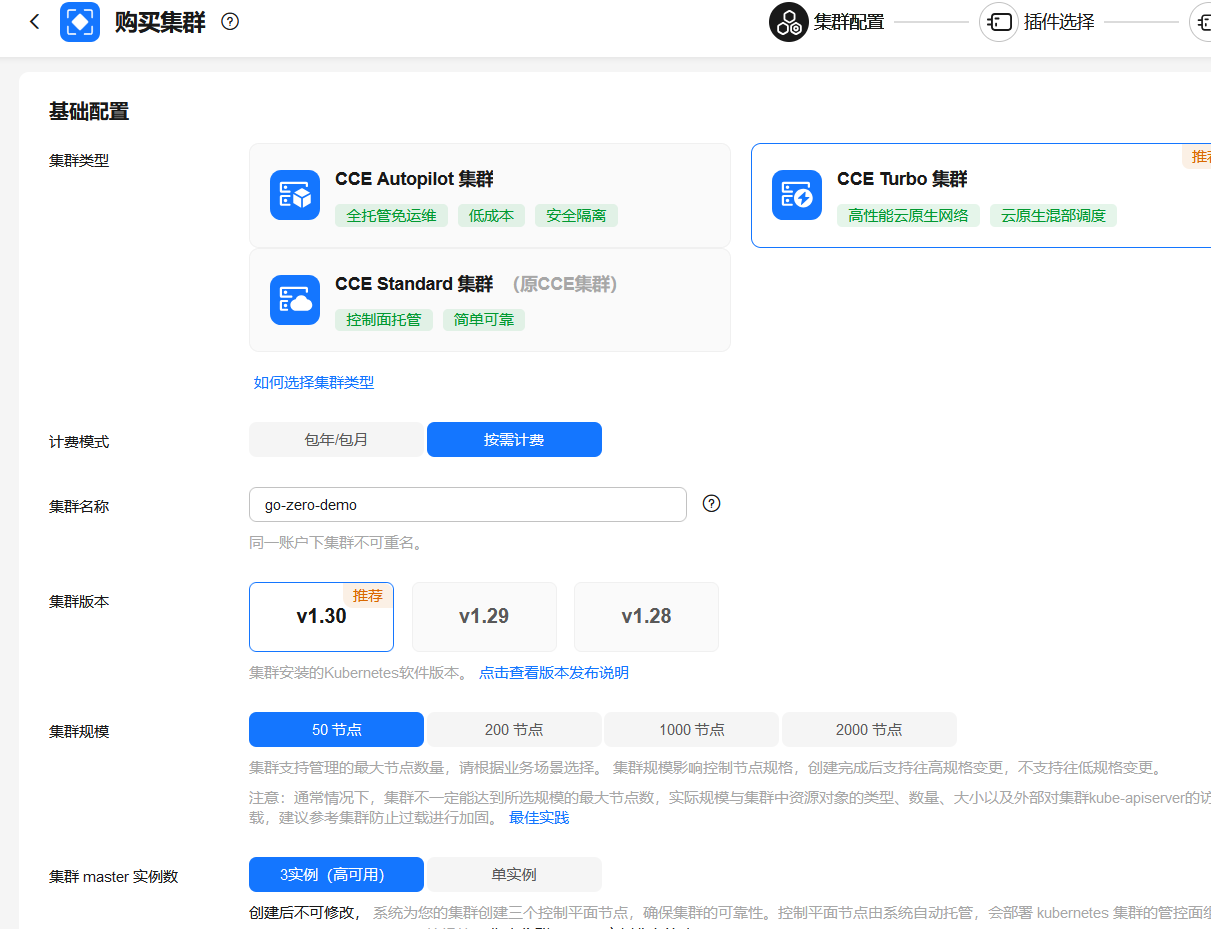Viewport: 1211px width, 929px height.
Task: Select cluster version v1.28
Action: pyautogui.click(x=646, y=616)
